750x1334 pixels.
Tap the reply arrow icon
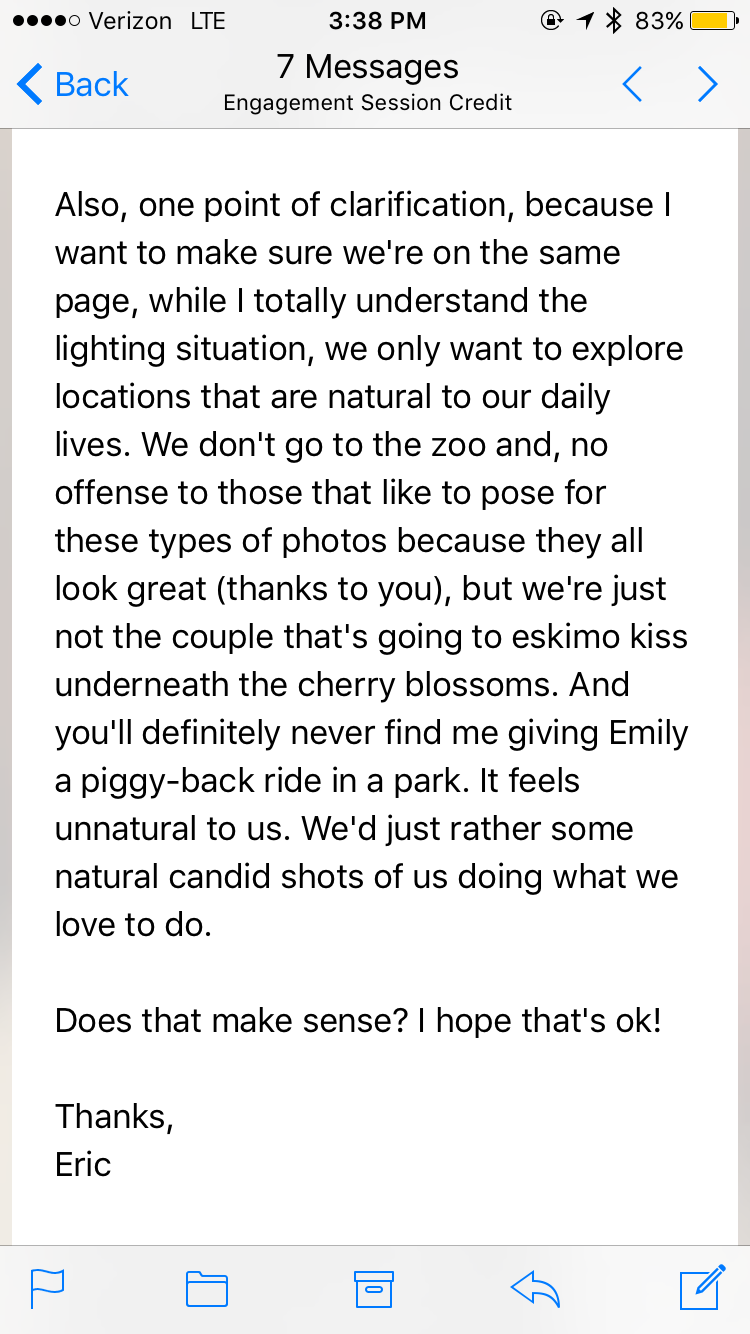(534, 1288)
